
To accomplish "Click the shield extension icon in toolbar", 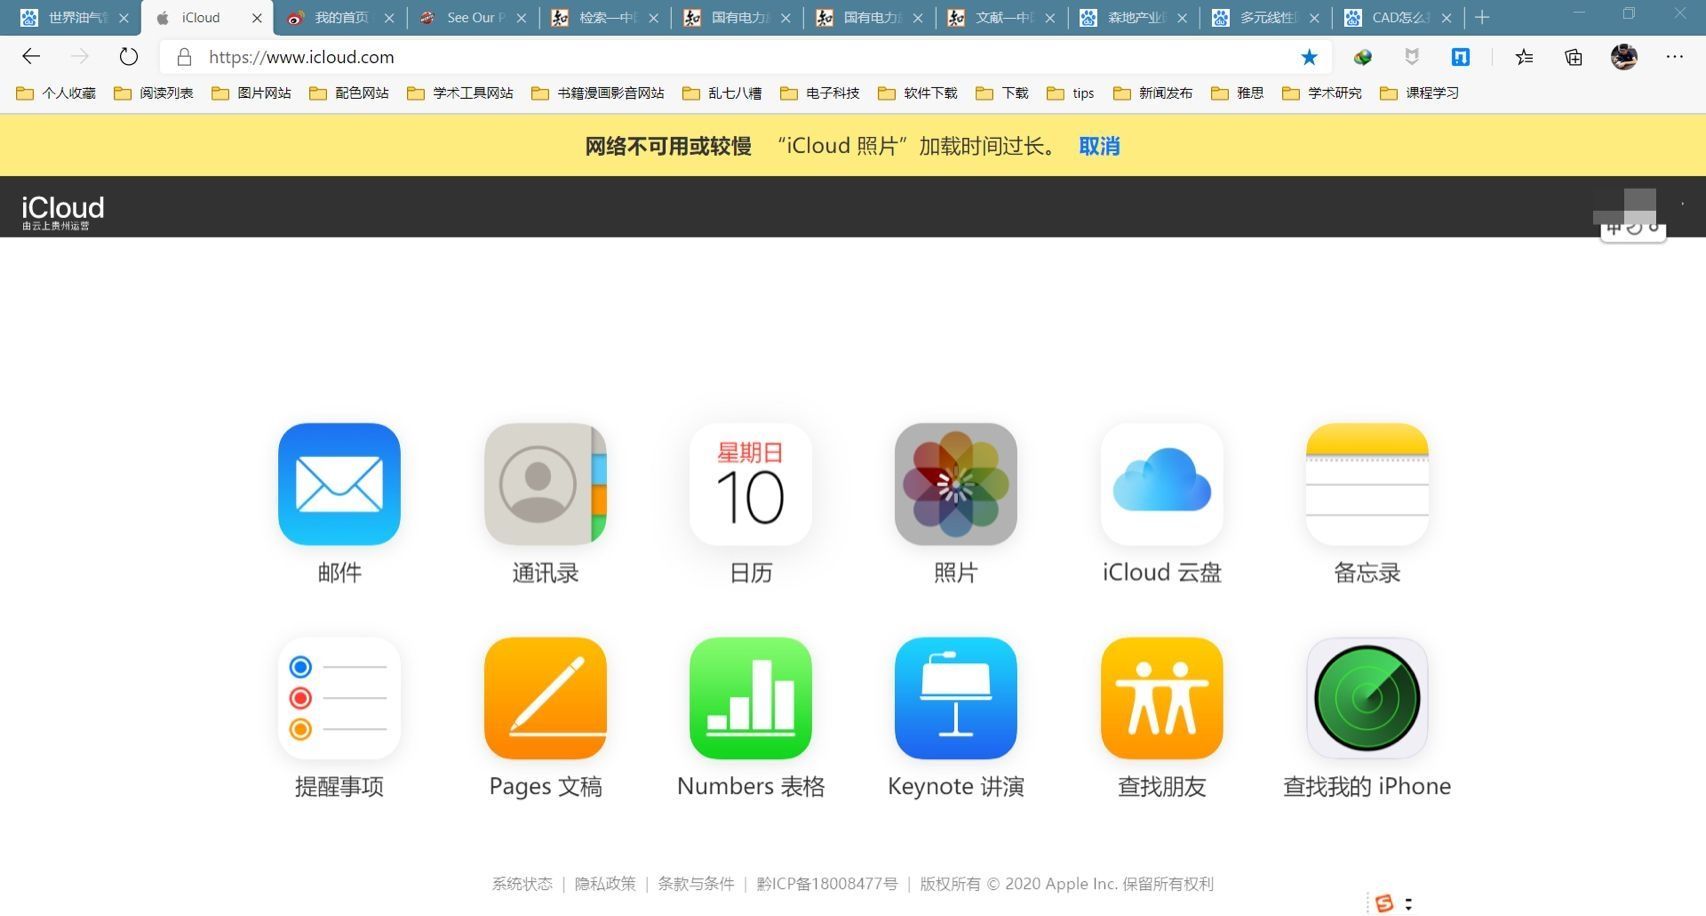I will pos(1411,57).
